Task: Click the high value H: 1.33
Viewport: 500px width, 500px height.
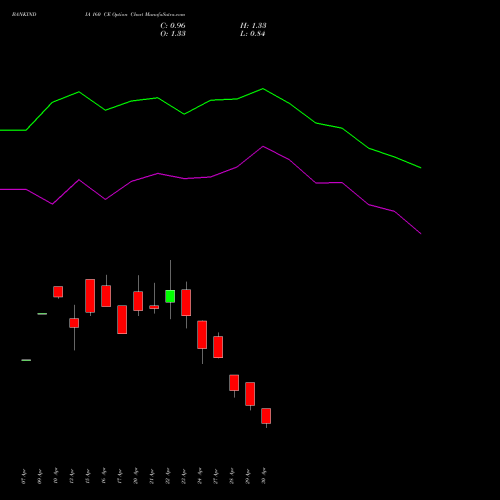Action: click(x=253, y=26)
